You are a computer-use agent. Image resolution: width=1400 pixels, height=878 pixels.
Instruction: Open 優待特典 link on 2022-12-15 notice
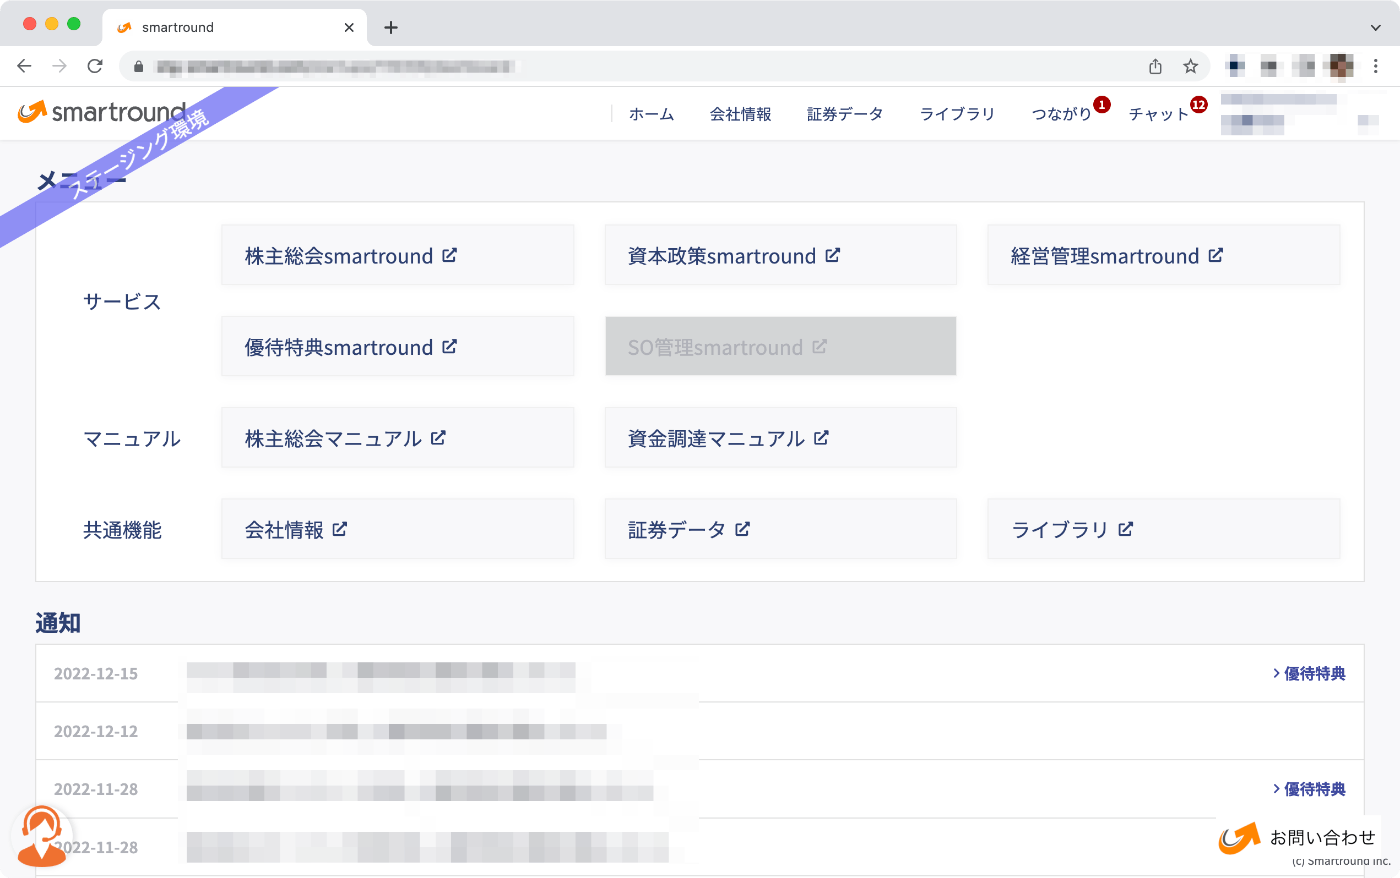point(1309,673)
